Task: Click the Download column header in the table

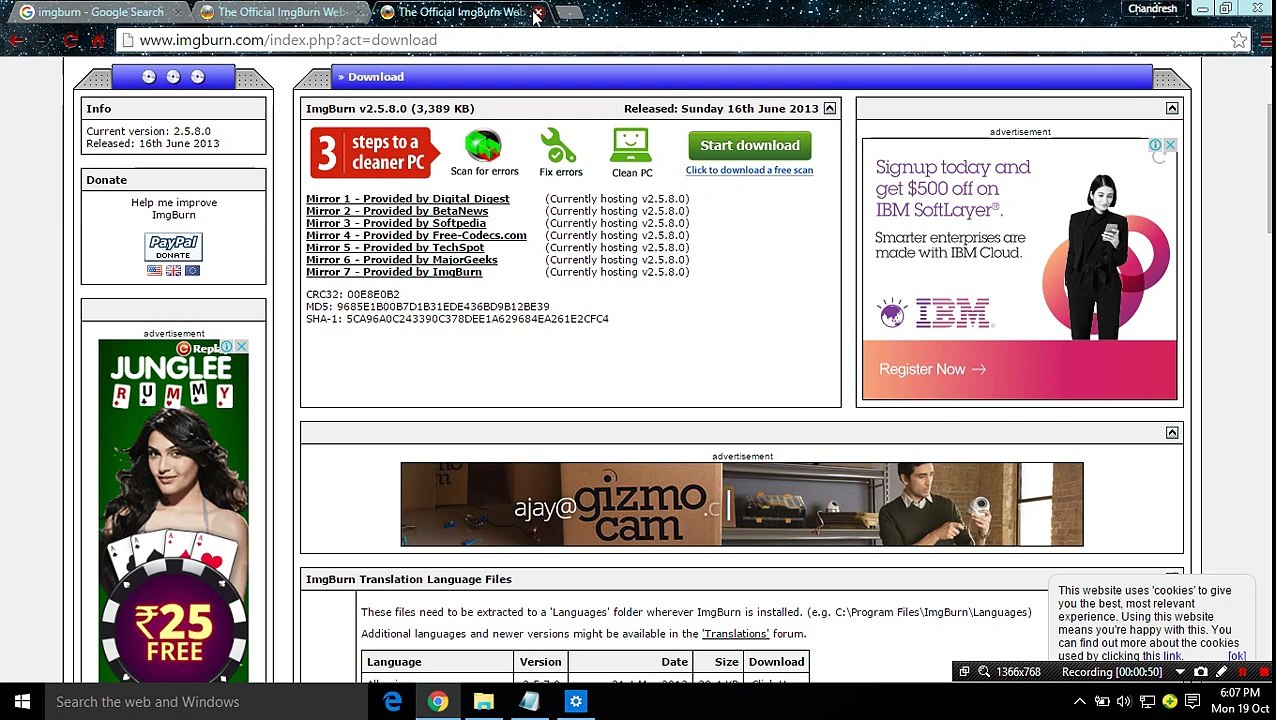Action: click(x=776, y=662)
